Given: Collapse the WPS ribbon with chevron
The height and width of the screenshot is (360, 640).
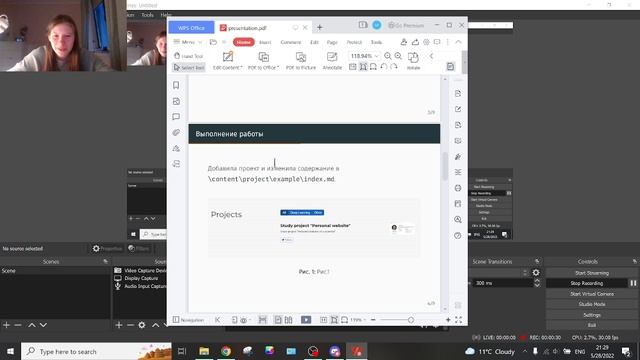Looking at the screenshot, I should [x=458, y=42].
